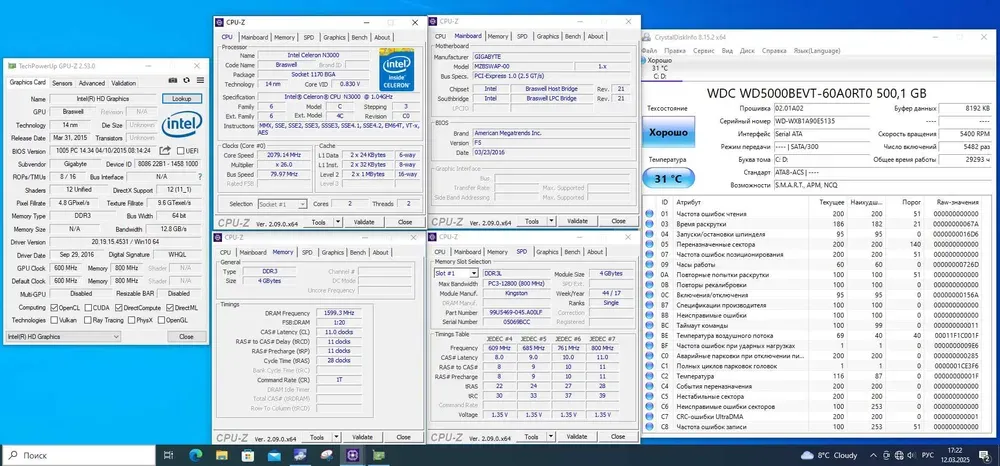Toggle the Vulkan checkbox
The width and height of the screenshot is (1000, 466).
click(x=54, y=320)
